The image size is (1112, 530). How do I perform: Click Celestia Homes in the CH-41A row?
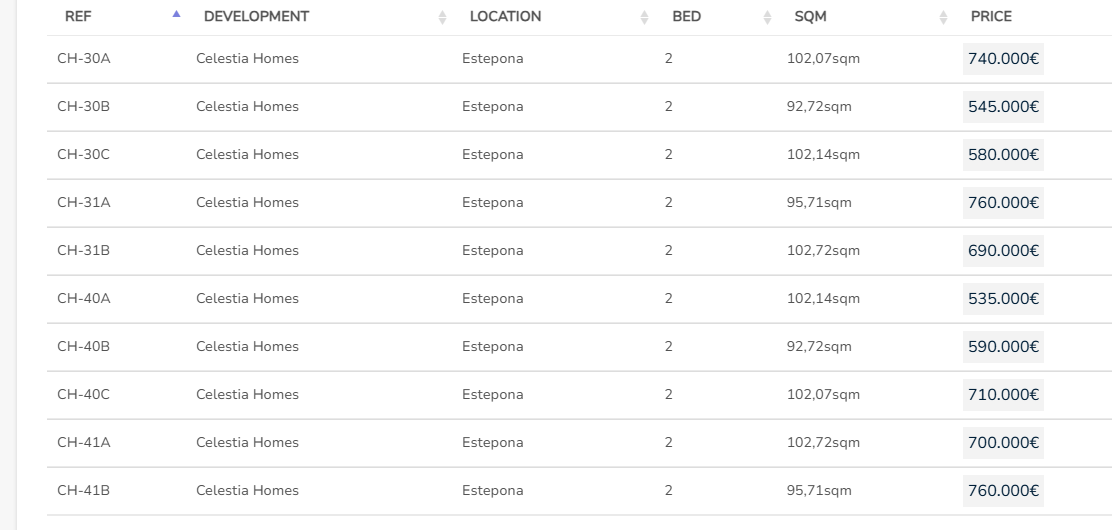coord(247,443)
